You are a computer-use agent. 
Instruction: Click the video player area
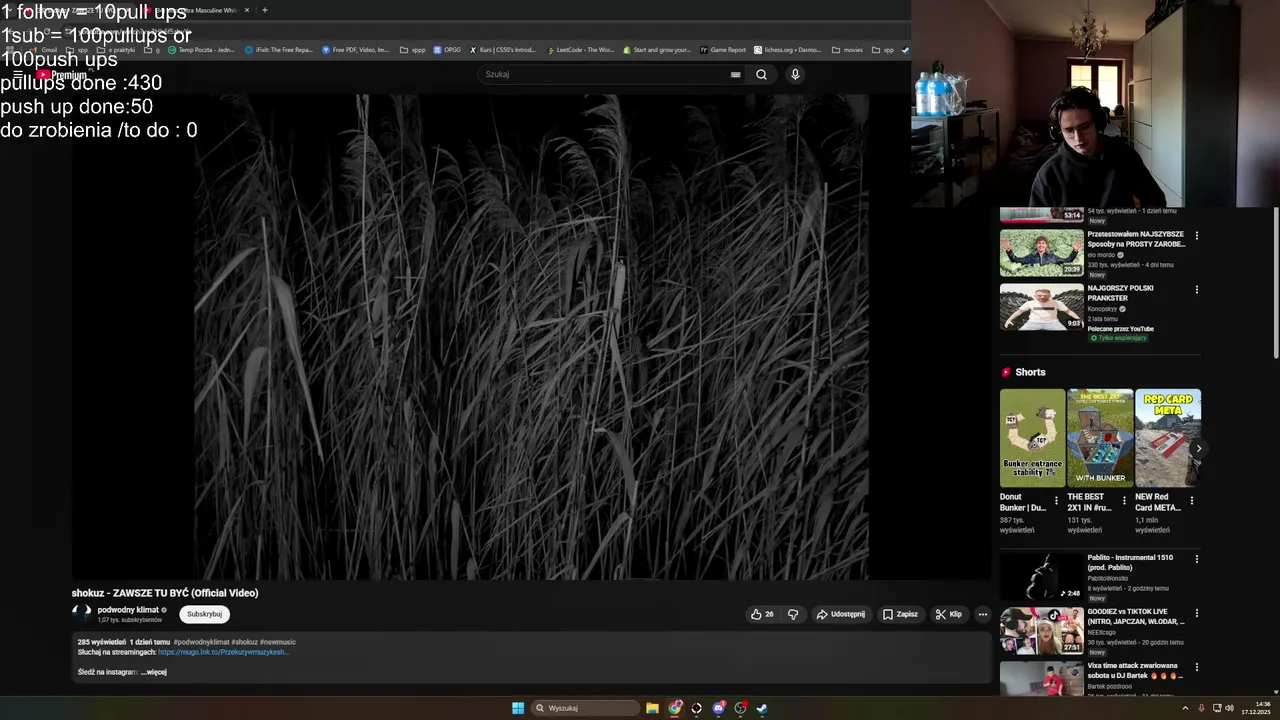click(531, 337)
